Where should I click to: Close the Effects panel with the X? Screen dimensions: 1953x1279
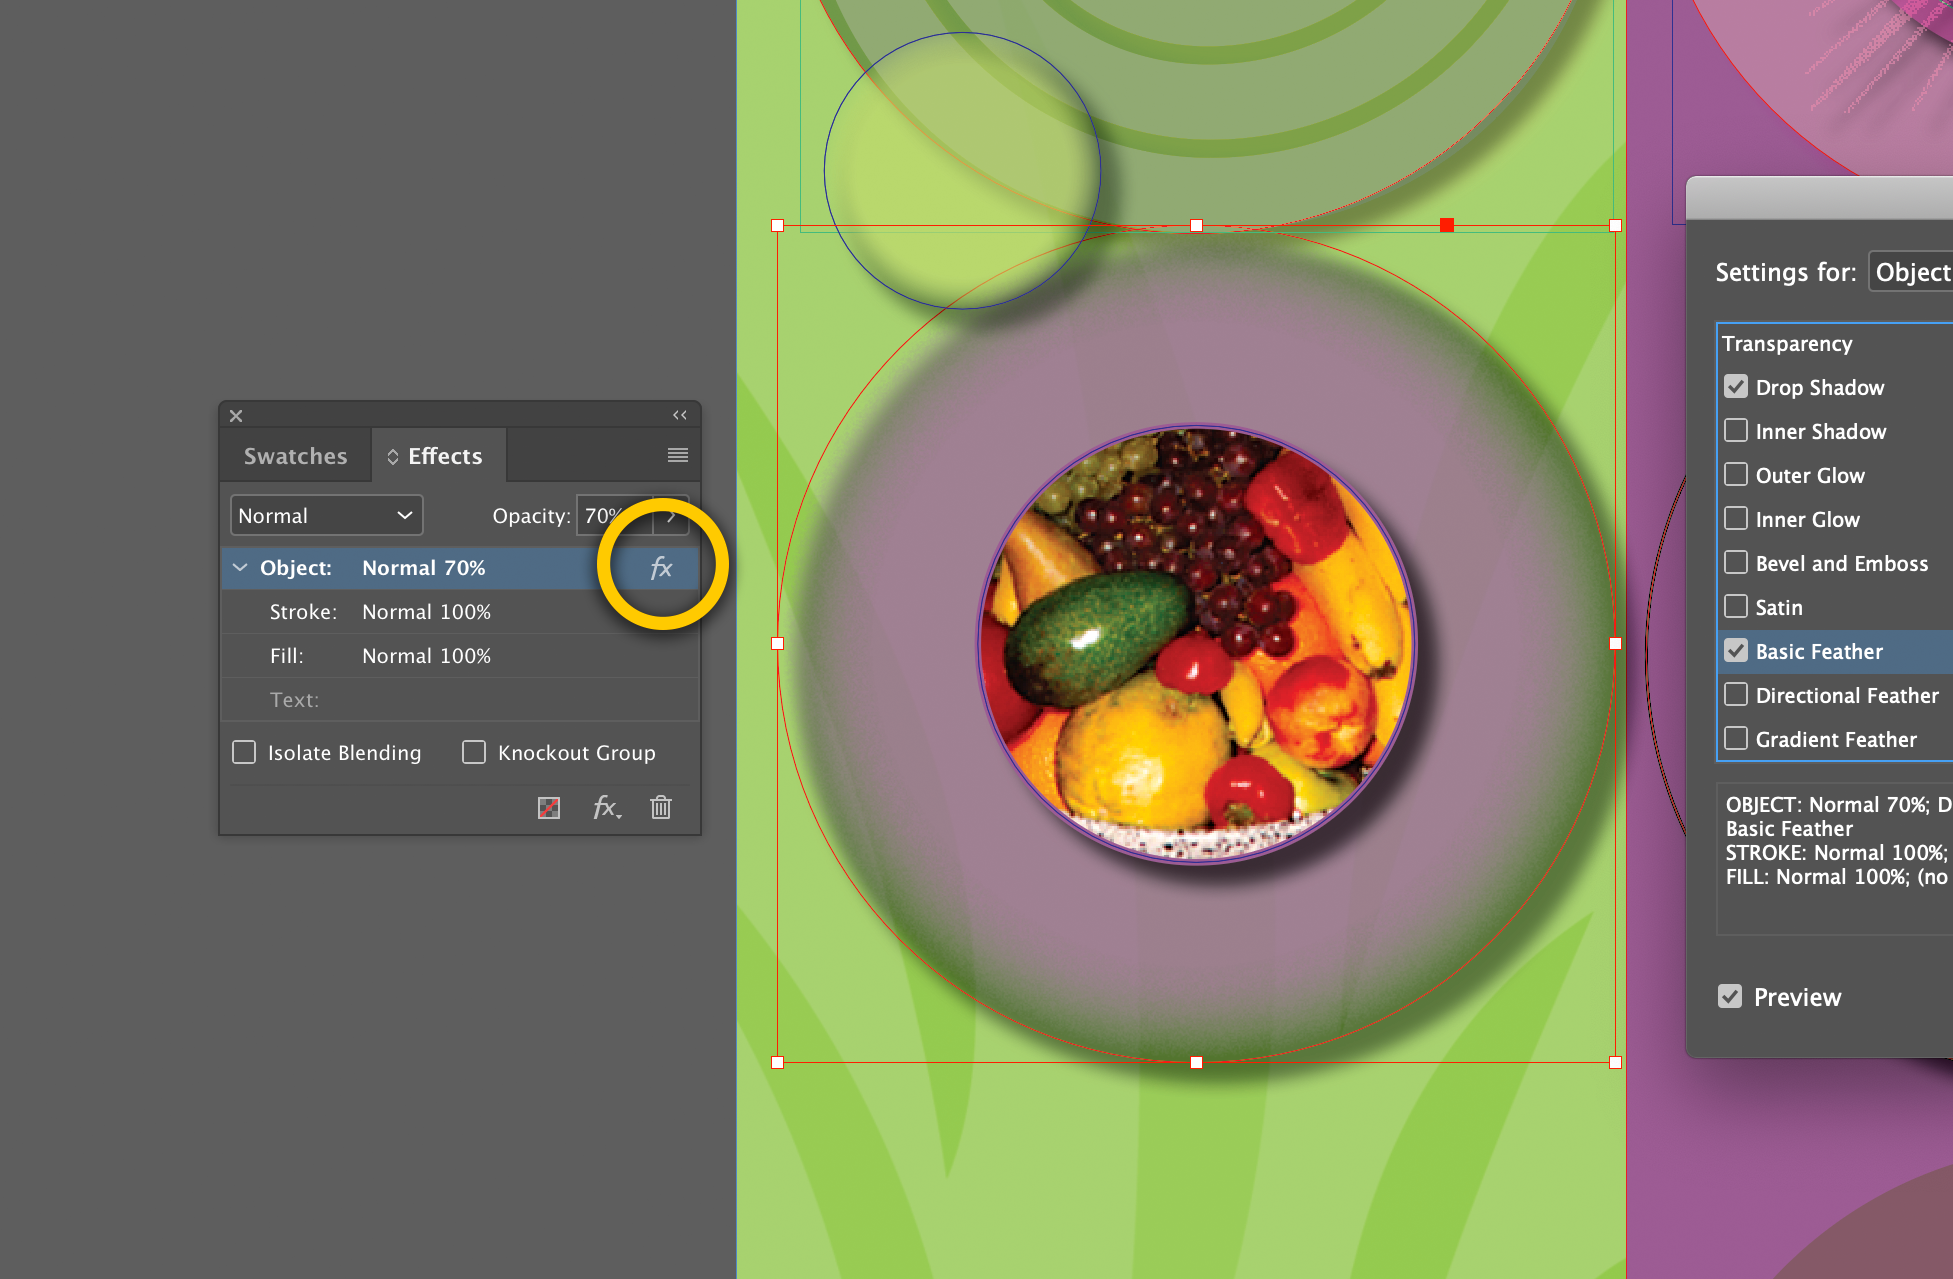tap(236, 415)
